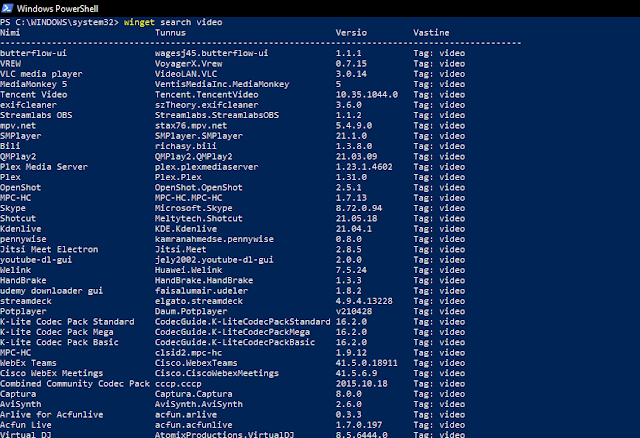The height and width of the screenshot is (438, 640).
Task: Click the 'Plex.Plex' package ID
Action: click(178, 177)
